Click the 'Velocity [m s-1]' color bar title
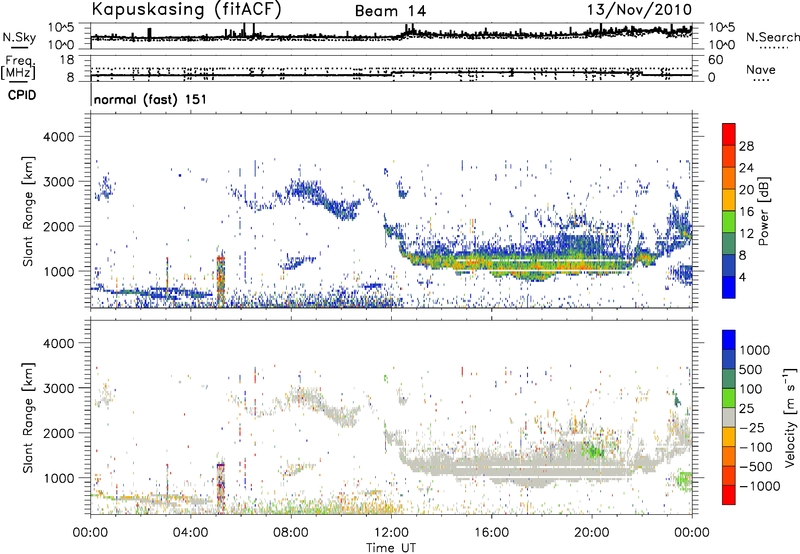This screenshot has width=800, height=554. [790, 417]
